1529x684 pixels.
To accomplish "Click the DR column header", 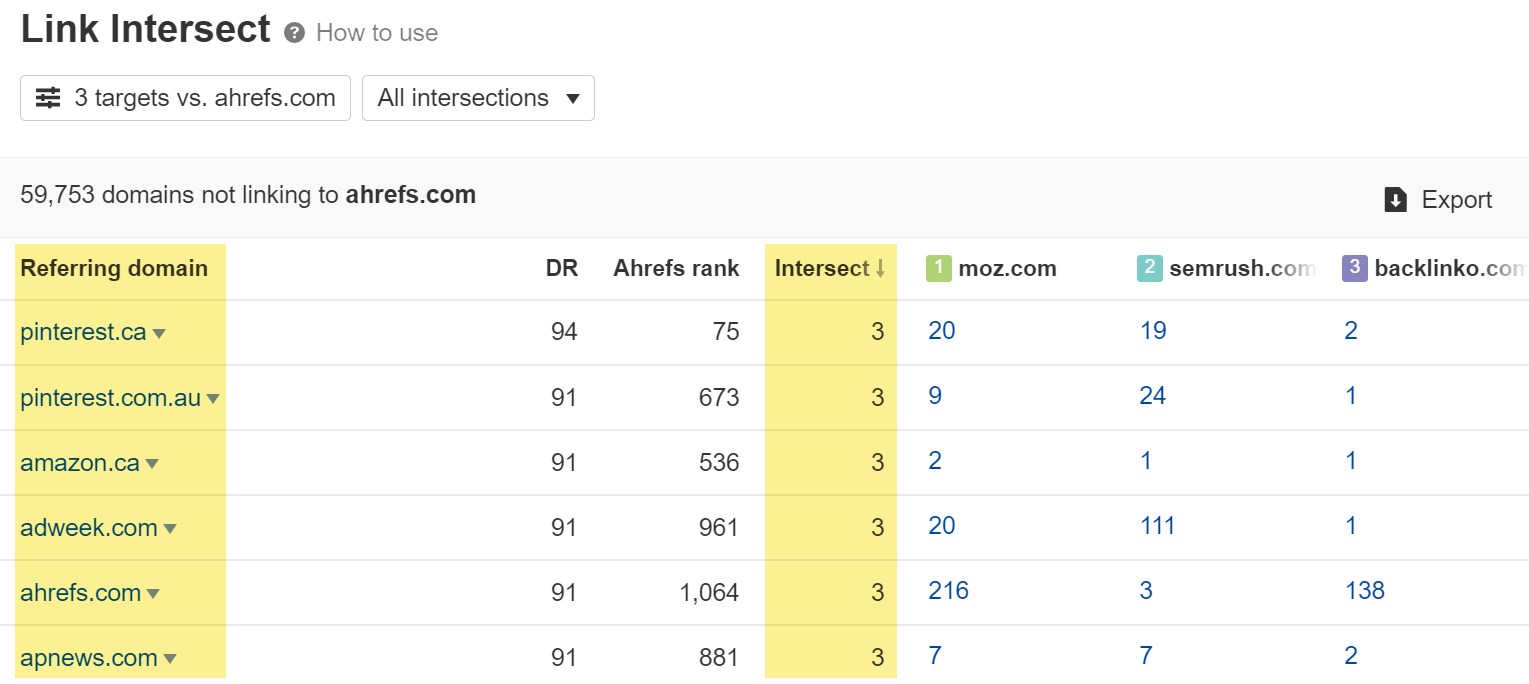I will (563, 267).
